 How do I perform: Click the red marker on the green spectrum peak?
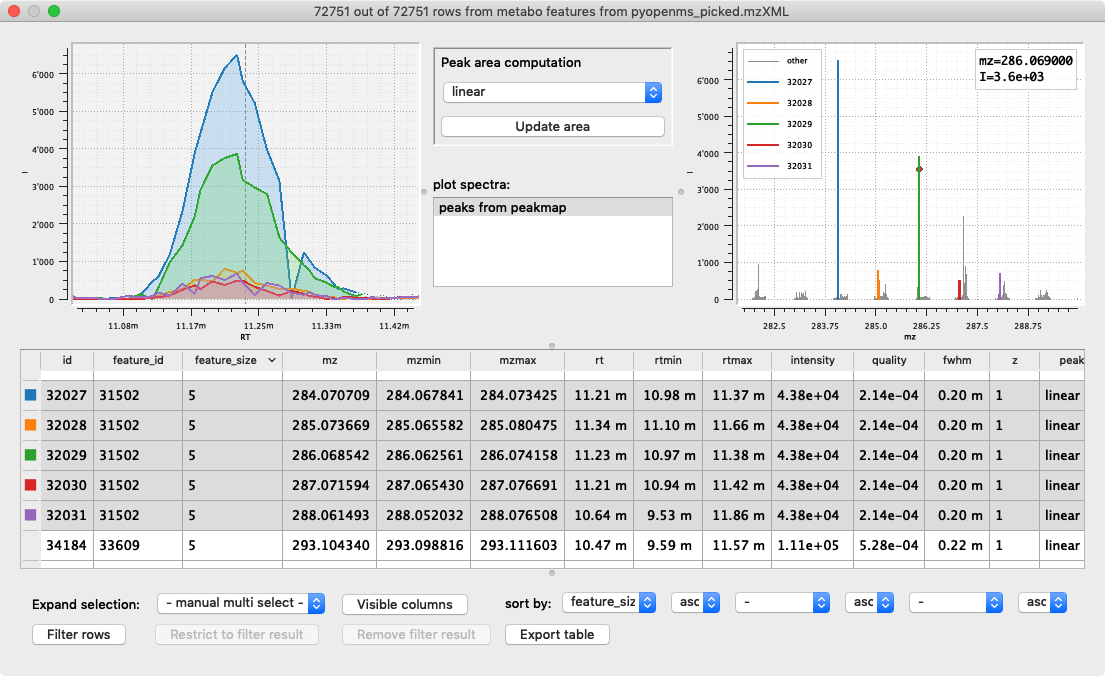tap(919, 169)
